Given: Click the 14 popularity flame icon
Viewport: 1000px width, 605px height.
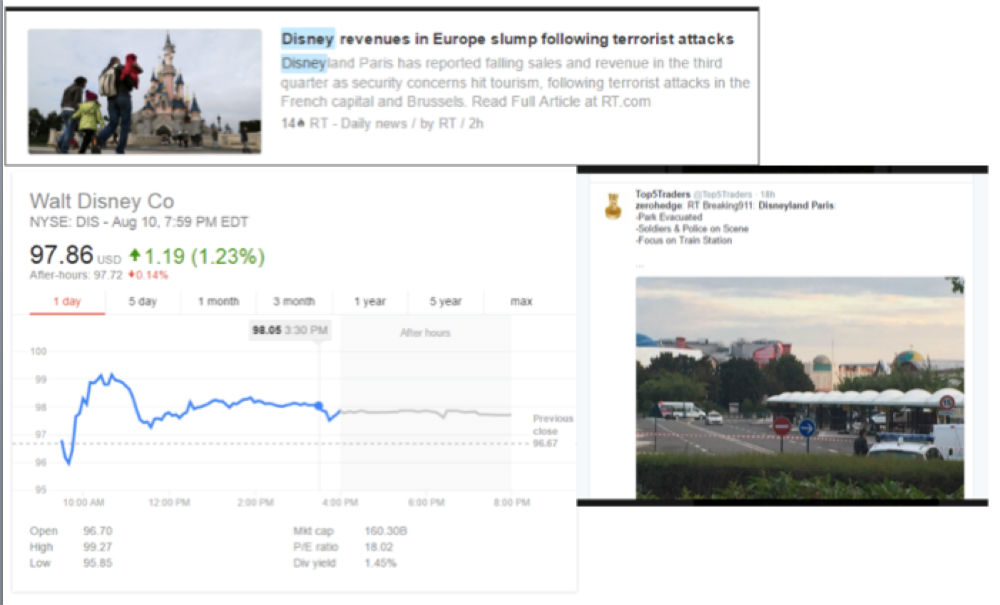Looking at the screenshot, I should point(299,122).
